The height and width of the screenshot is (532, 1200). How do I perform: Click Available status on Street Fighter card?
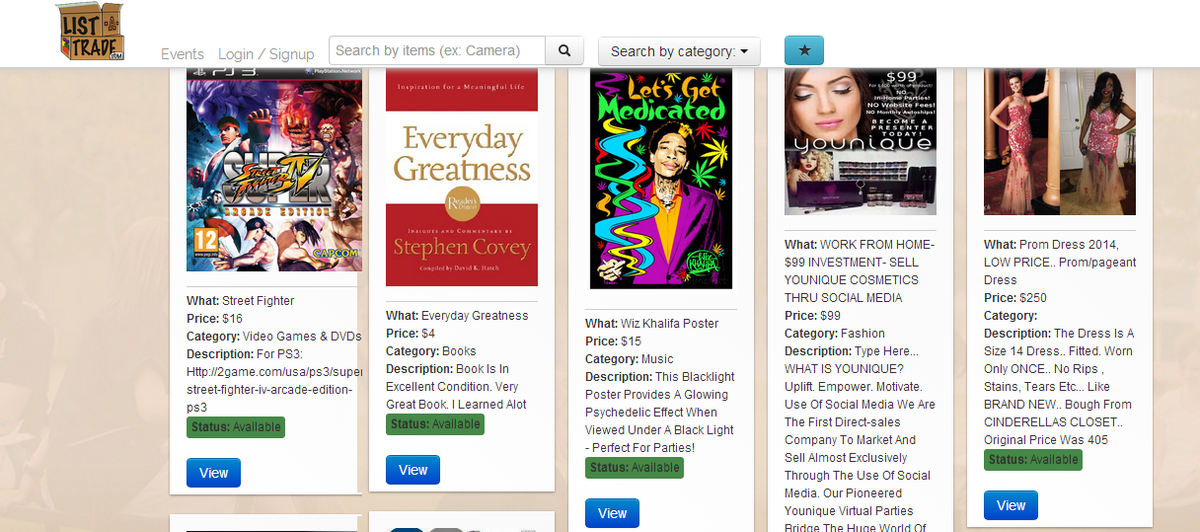click(x=236, y=428)
